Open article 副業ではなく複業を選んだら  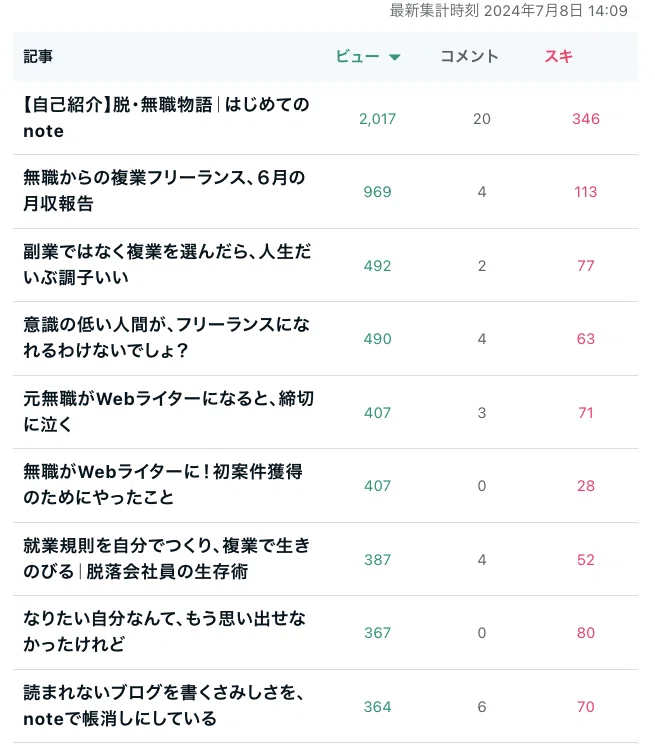click(167, 264)
